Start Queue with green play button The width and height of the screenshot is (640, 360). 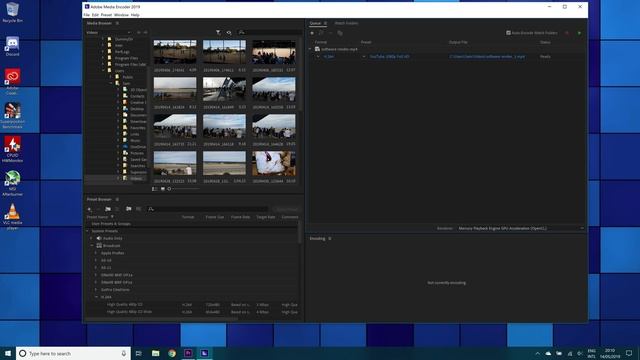tap(579, 33)
